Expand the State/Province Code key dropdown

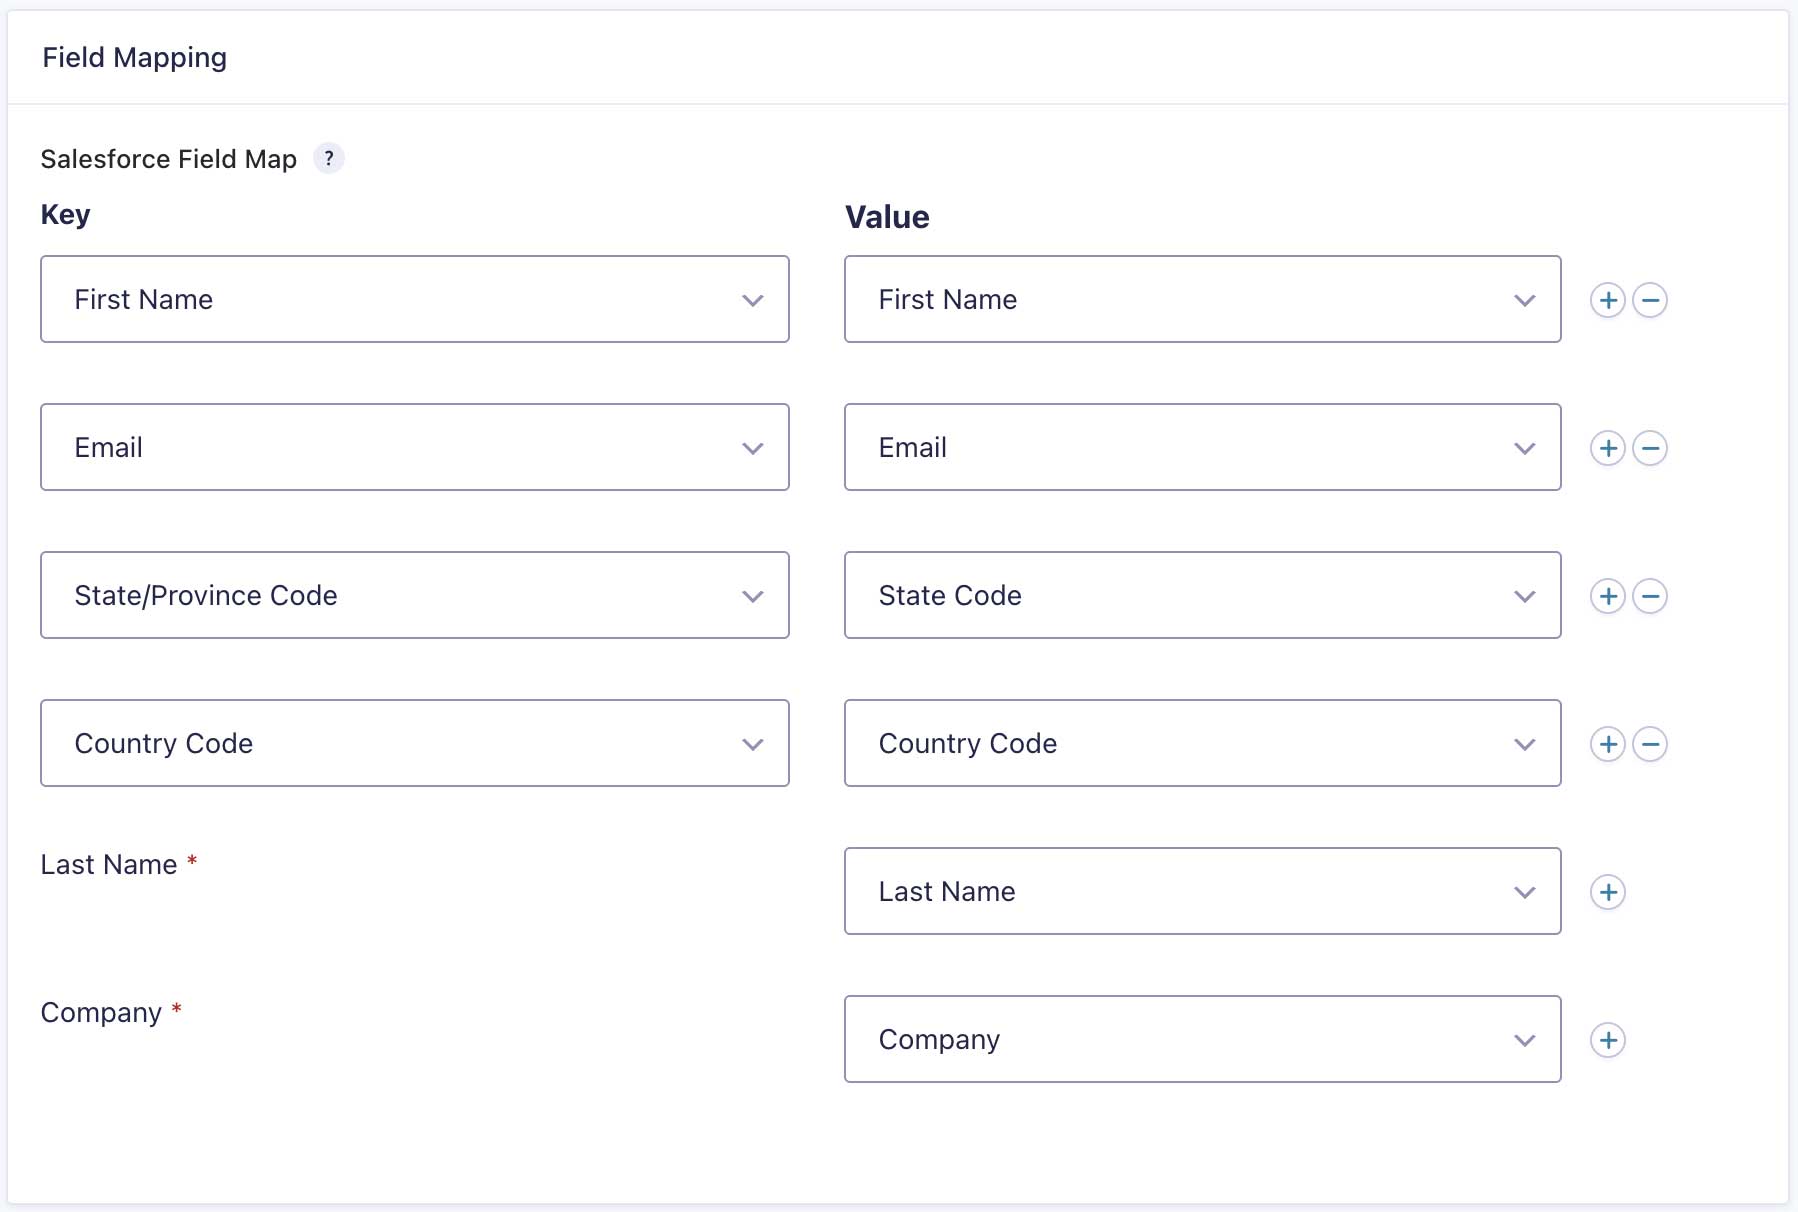point(414,595)
